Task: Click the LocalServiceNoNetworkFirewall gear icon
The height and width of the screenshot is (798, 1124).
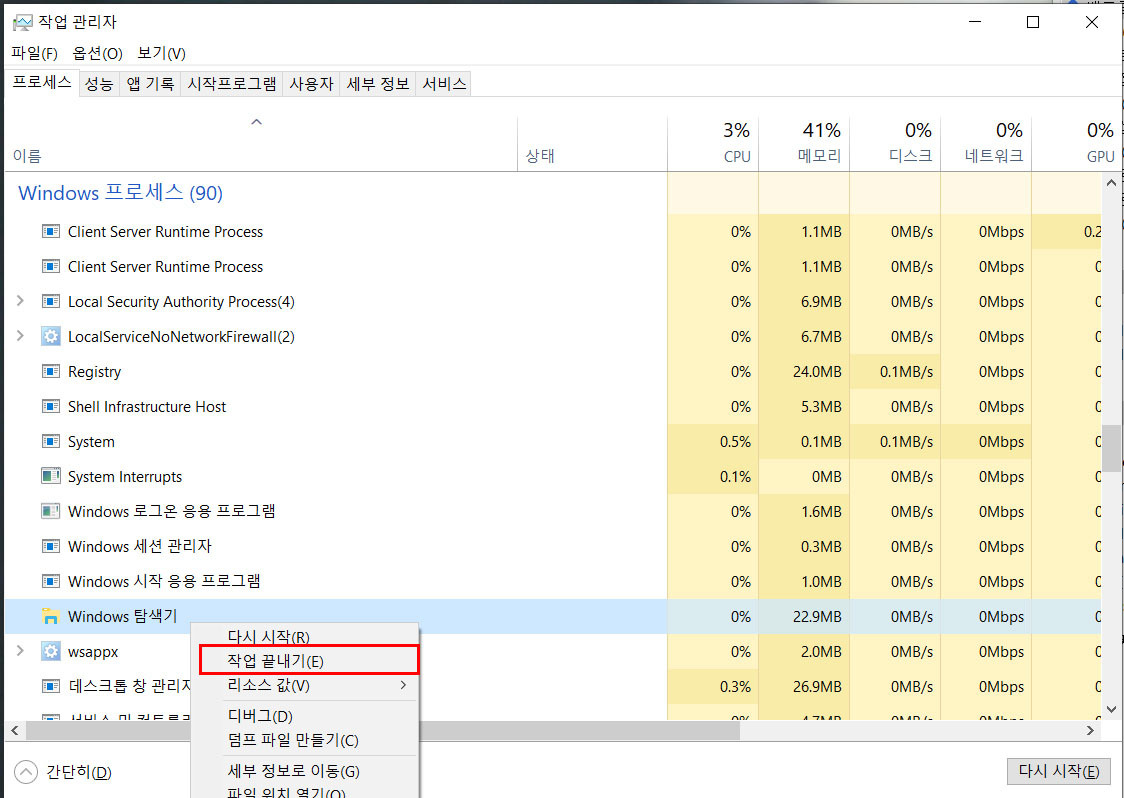Action: click(50, 336)
